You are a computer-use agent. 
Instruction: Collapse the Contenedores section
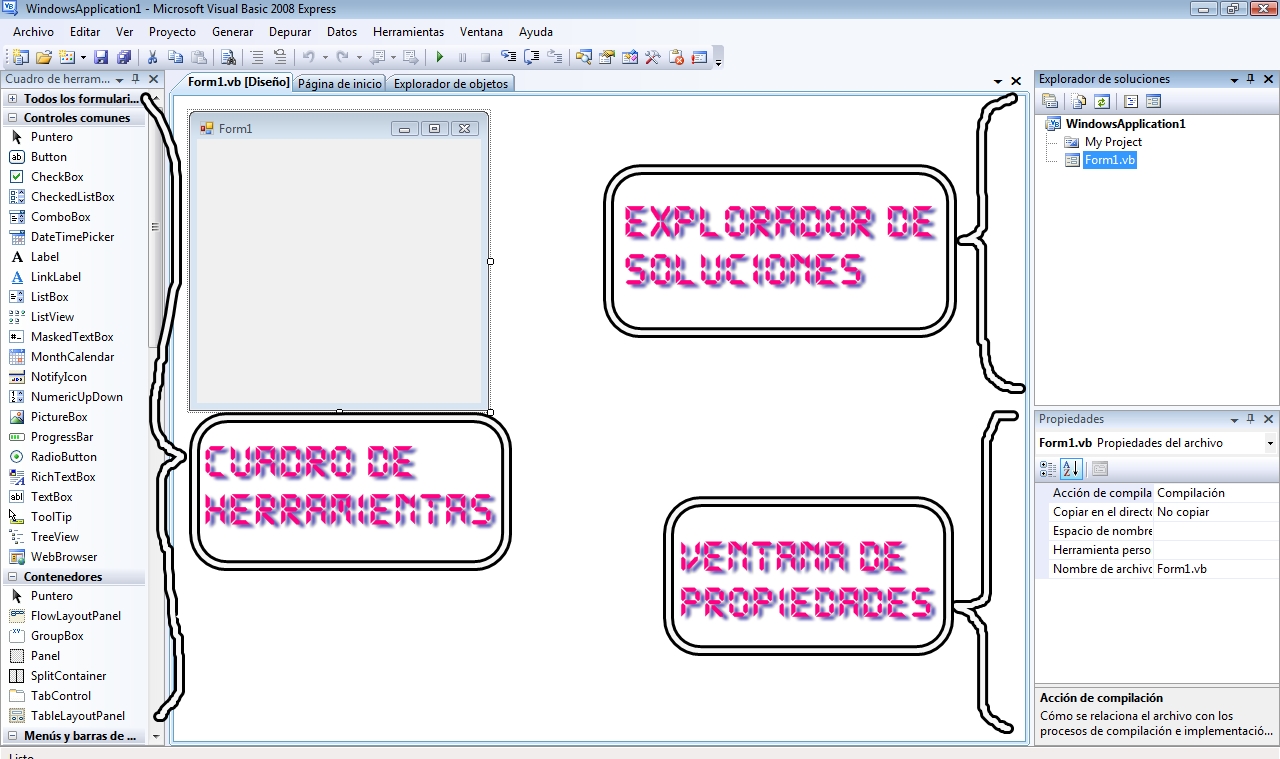coord(12,577)
